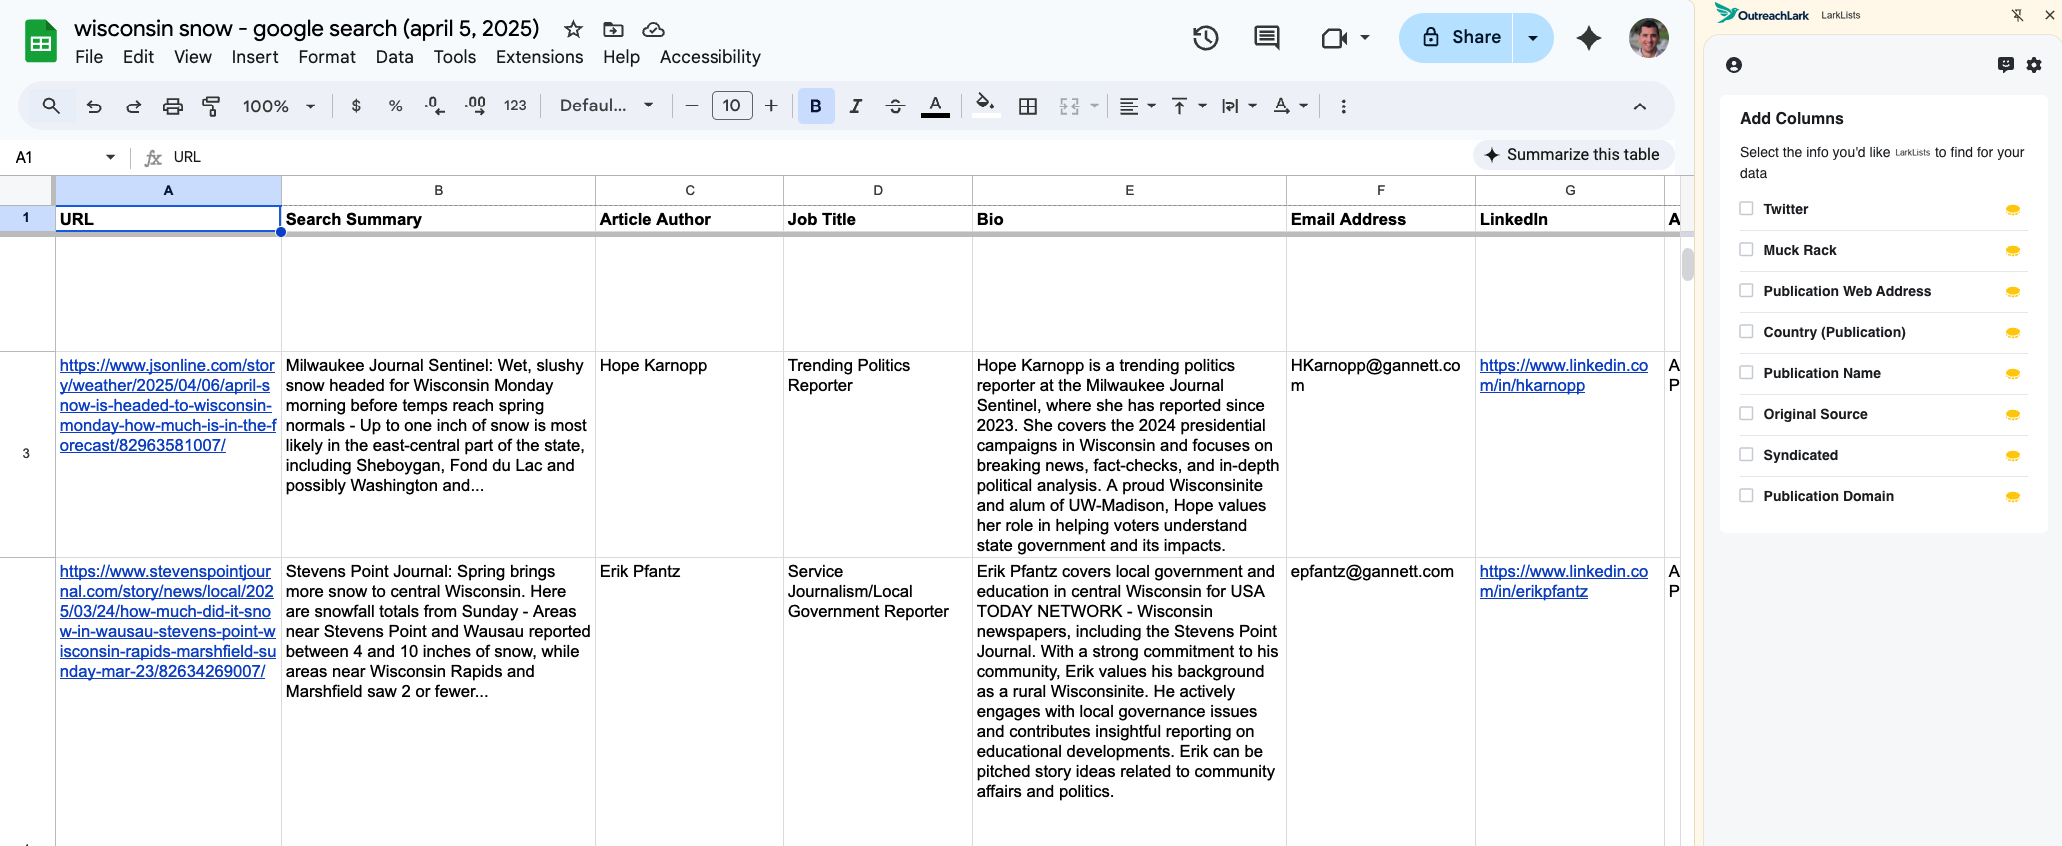Apply strikethrough formatting
The image size is (2062, 846).
pos(895,106)
